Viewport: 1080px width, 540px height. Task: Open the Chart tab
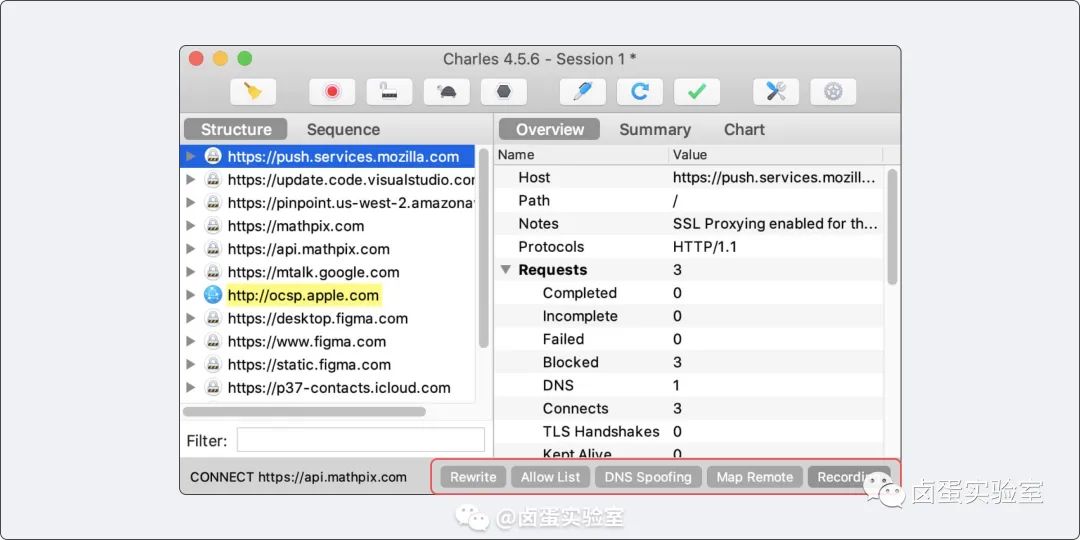click(x=744, y=129)
